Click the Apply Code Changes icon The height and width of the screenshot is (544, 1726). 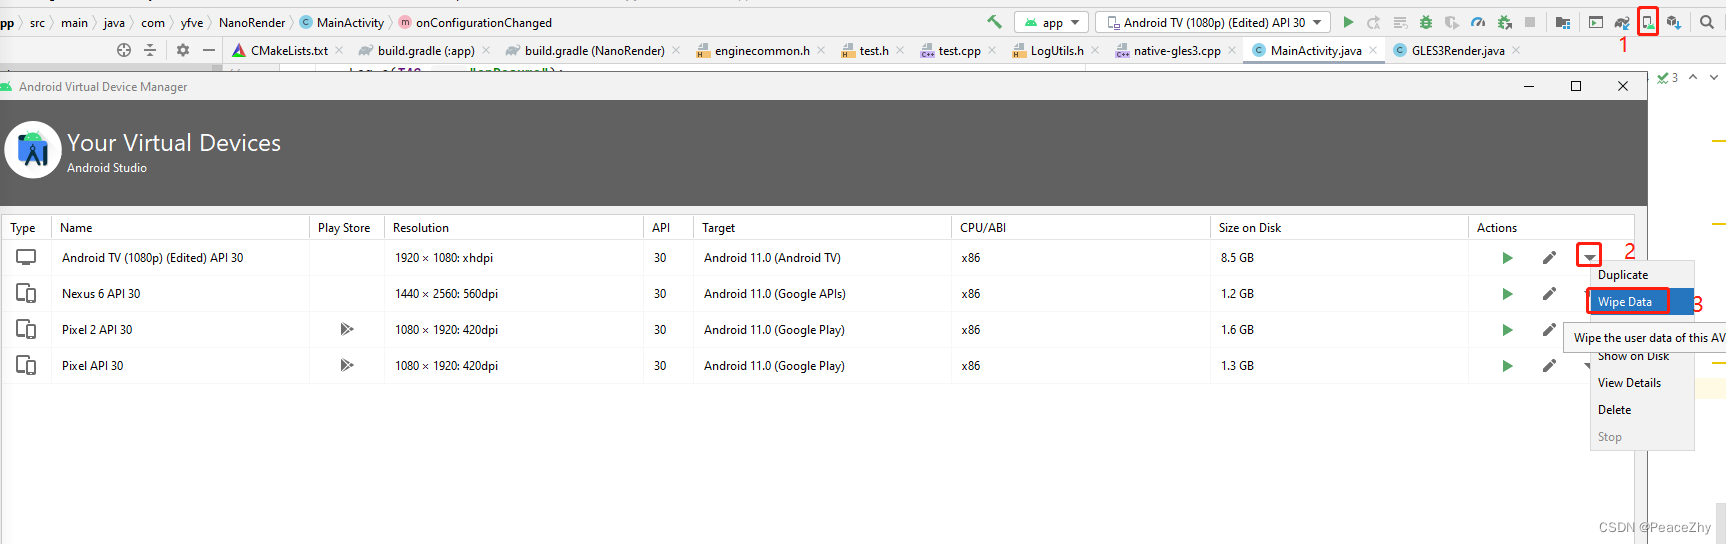(1400, 22)
